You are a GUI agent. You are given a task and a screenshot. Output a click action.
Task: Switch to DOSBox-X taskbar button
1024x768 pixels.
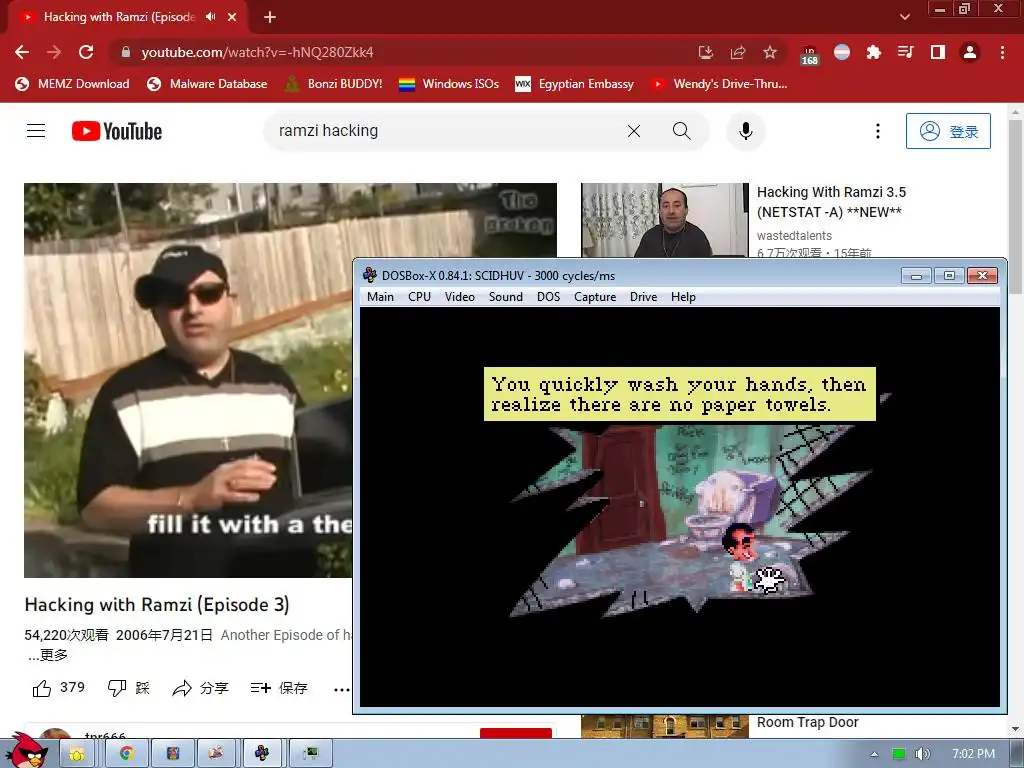pyautogui.click(x=262, y=754)
